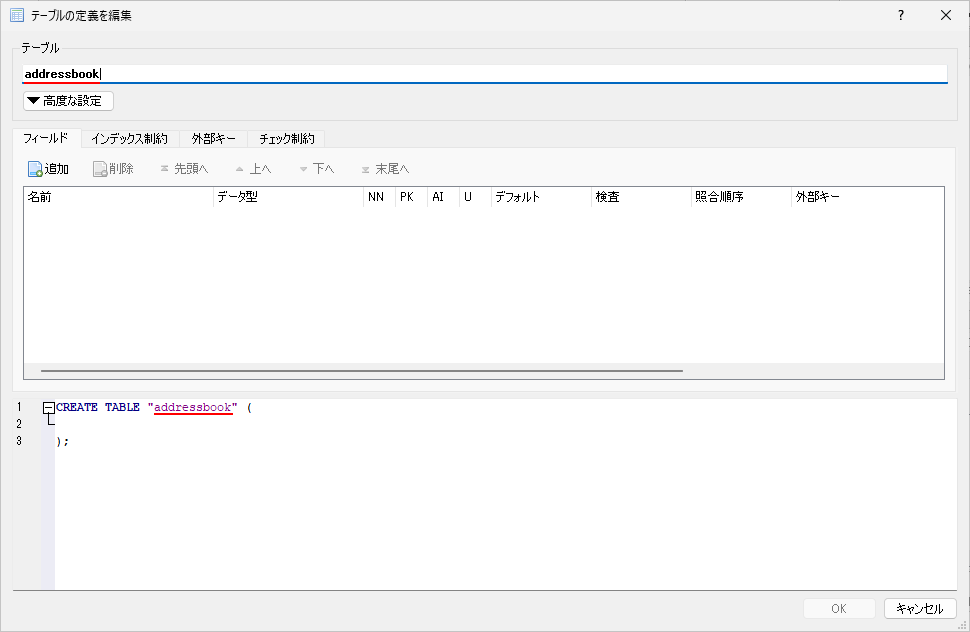This screenshot has width=970, height=632.
Task: Click the 名前 column header
Action: tap(118, 197)
